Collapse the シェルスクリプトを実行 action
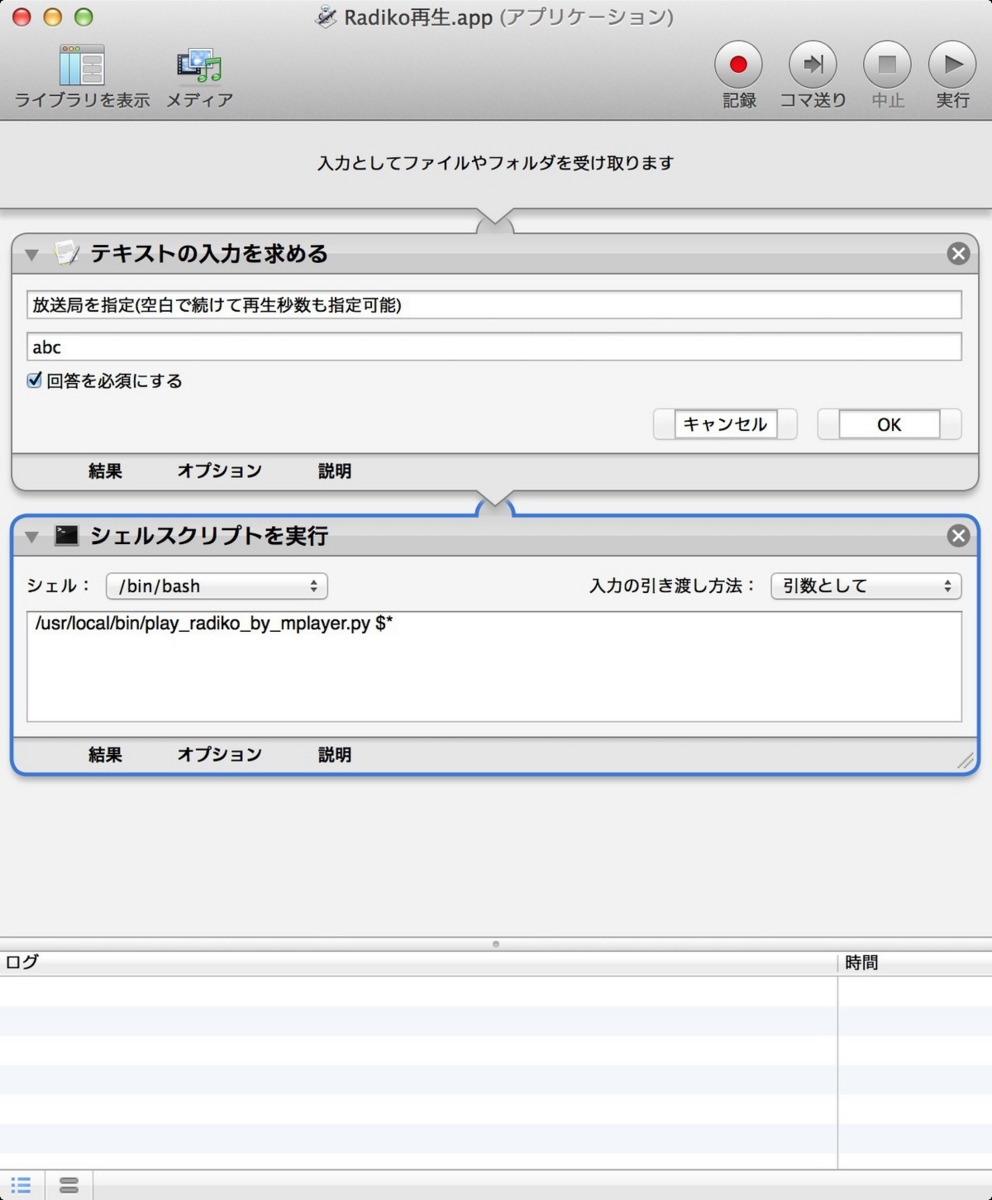The width and height of the screenshot is (992, 1200). (x=31, y=536)
